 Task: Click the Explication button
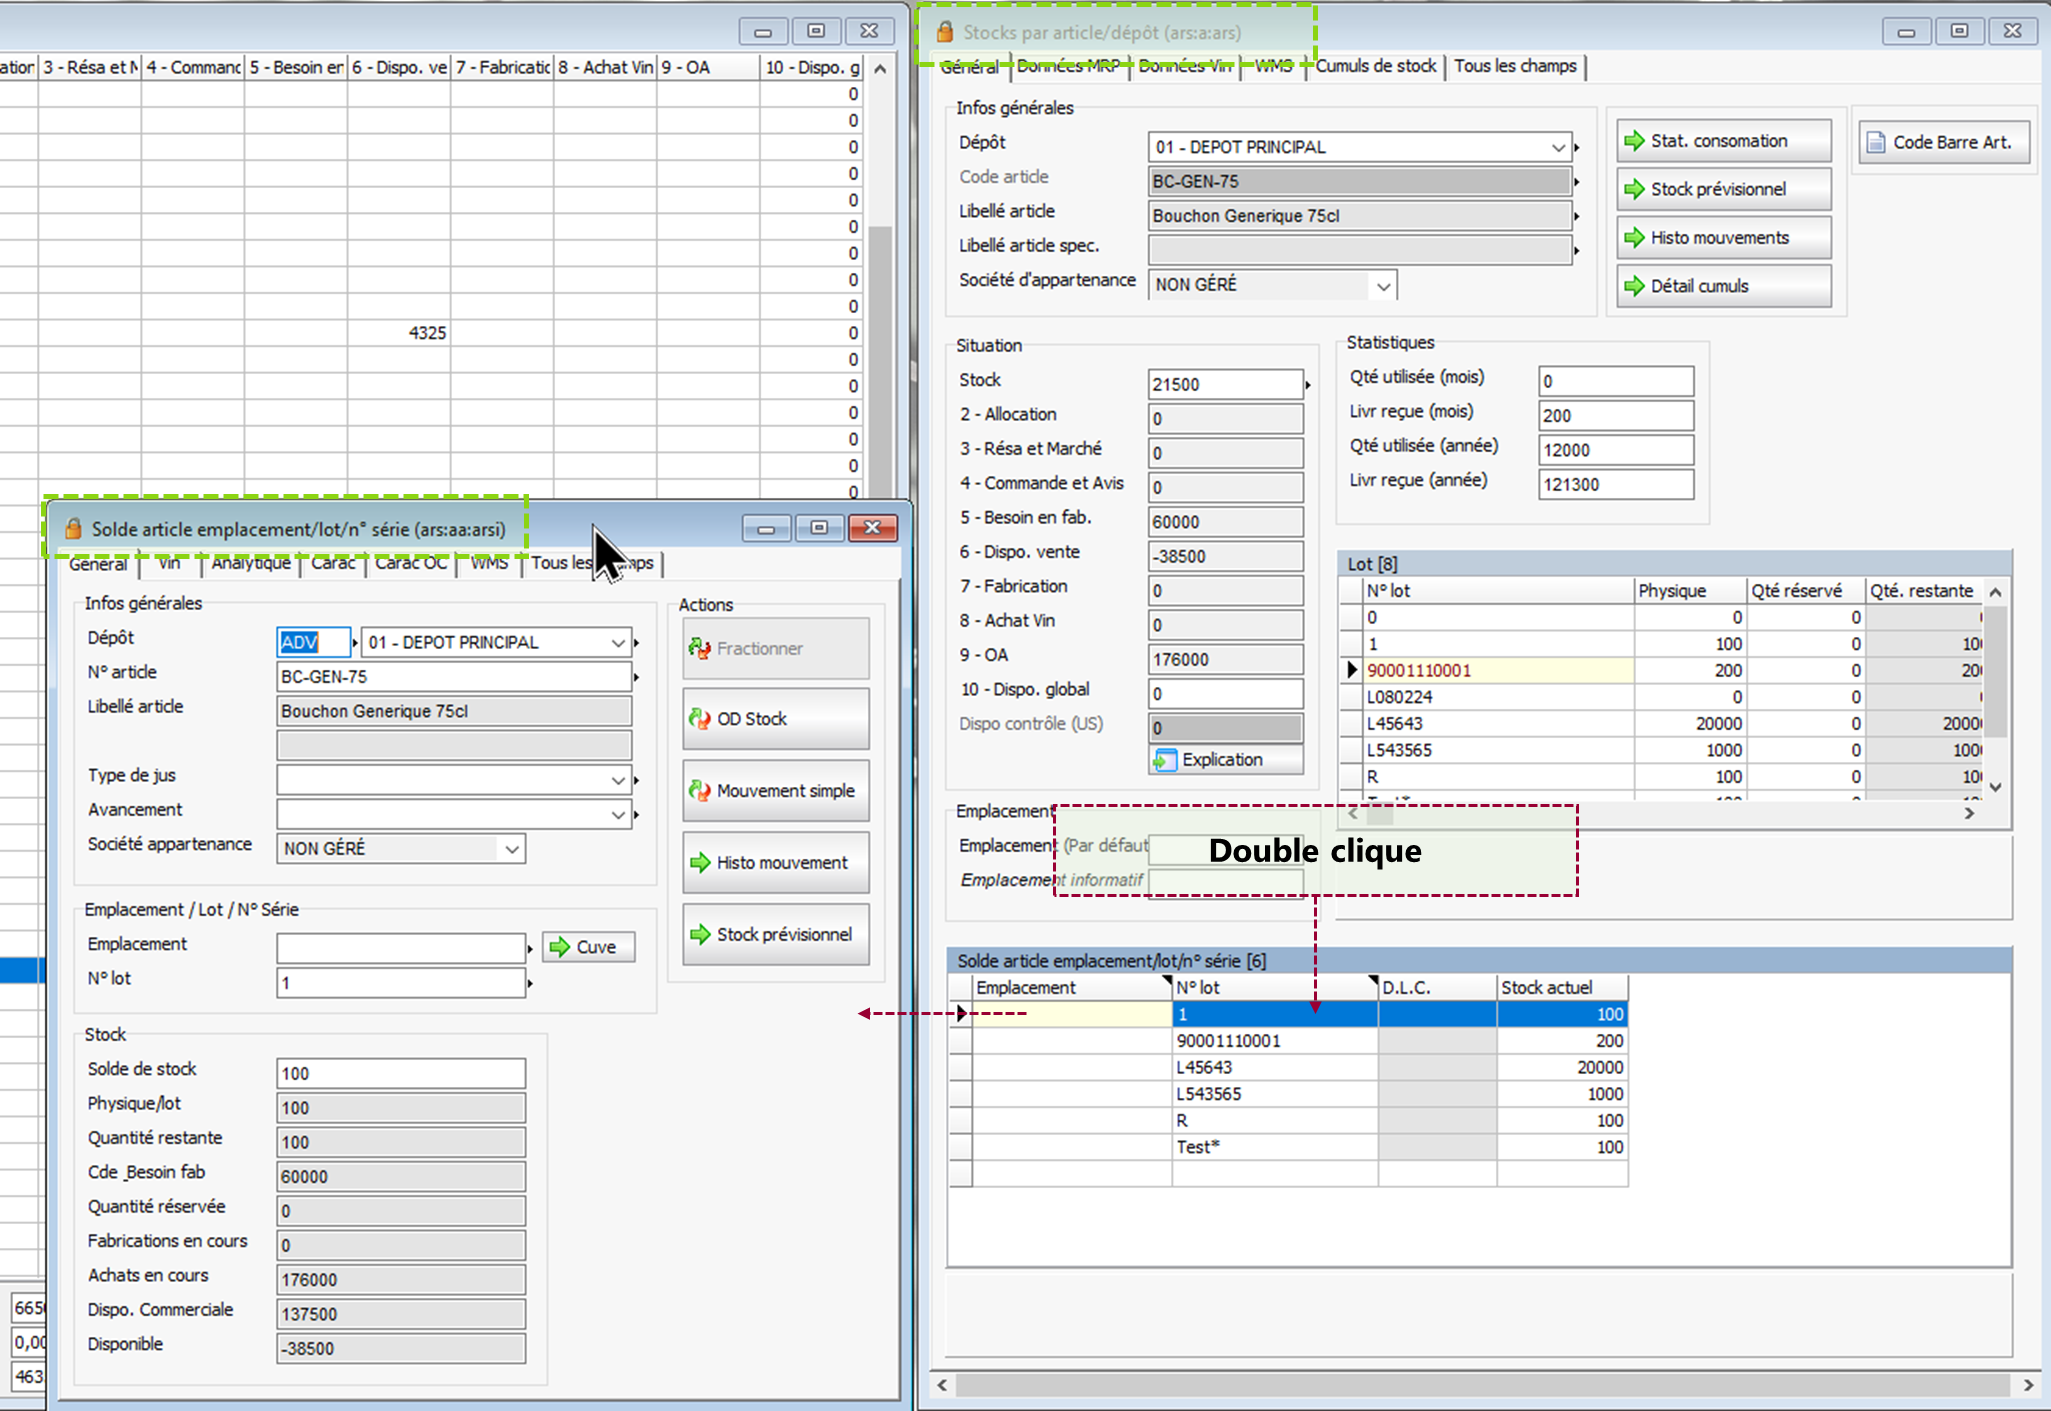click(1225, 760)
